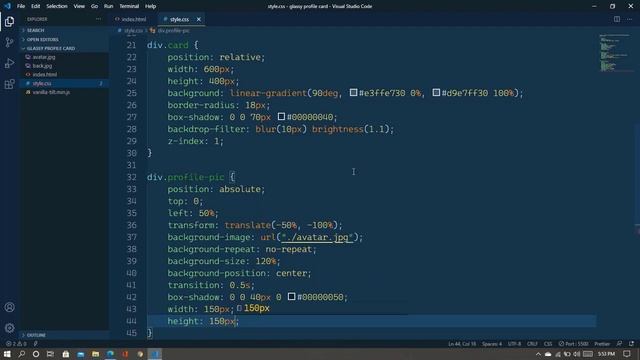This screenshot has width=640, height=360.
Task: Click the Cortana circle on taskbar
Action: coord(36,354)
